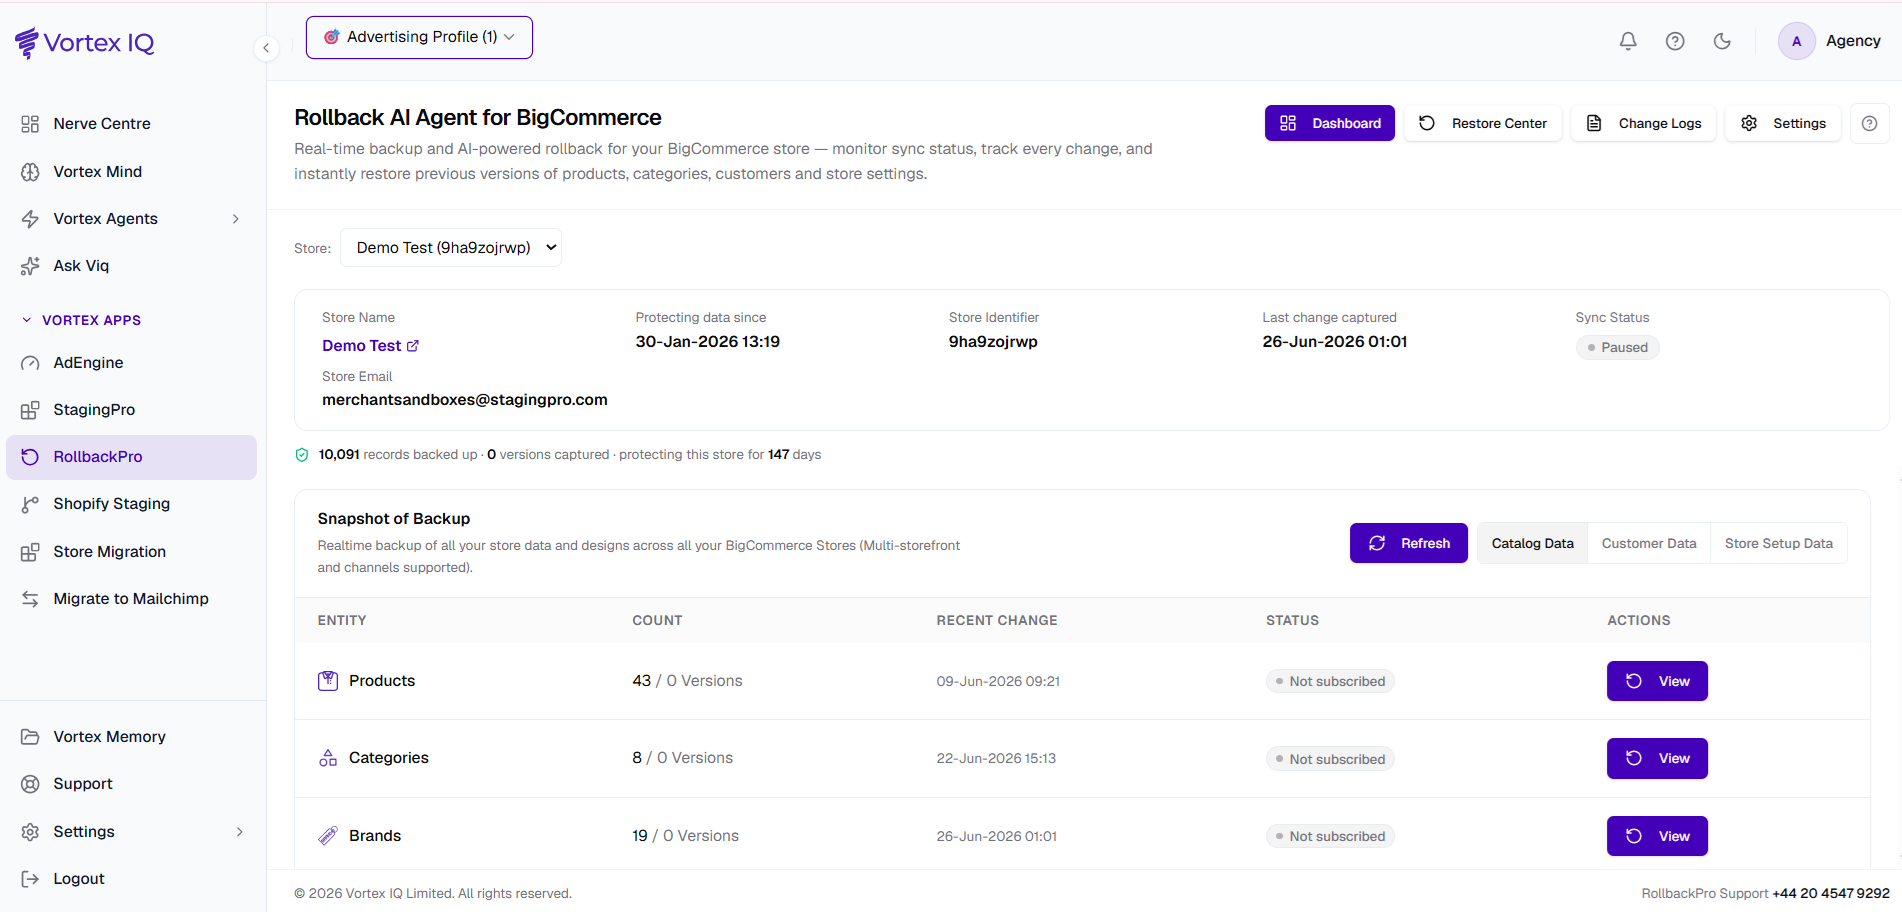Open Shopify Staging app
Viewport: 1902px width, 912px height.
133,504
